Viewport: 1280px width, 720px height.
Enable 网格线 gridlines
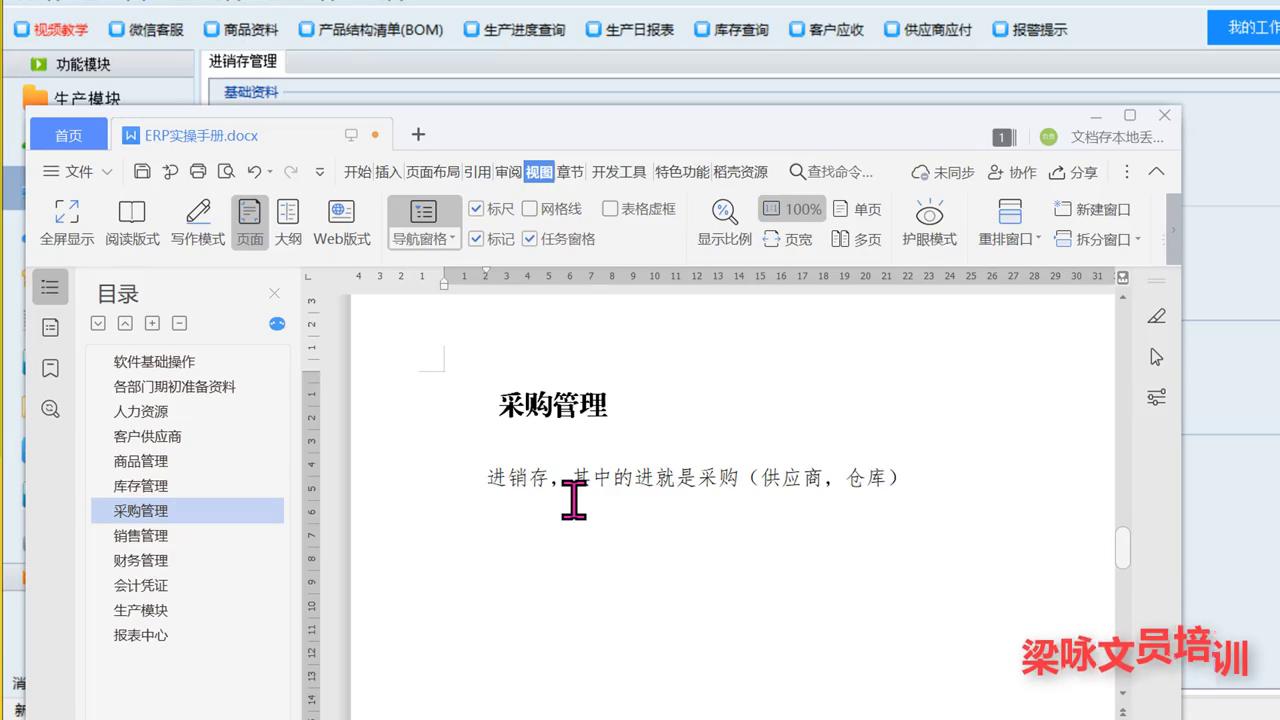(531, 208)
